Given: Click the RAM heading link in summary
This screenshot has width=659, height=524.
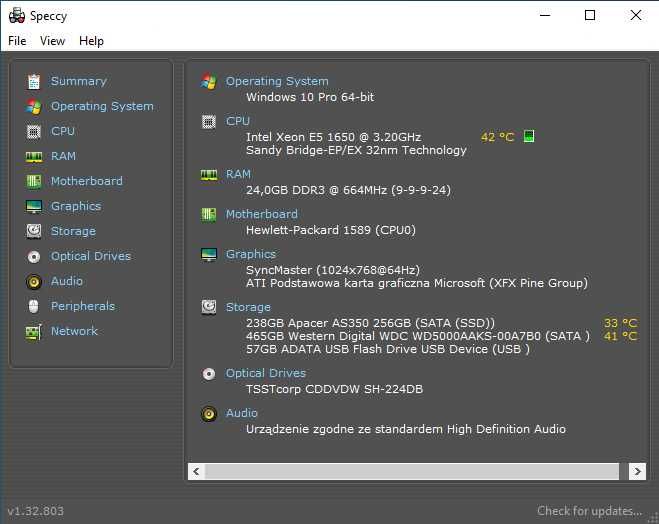Looking at the screenshot, I should 238,174.
